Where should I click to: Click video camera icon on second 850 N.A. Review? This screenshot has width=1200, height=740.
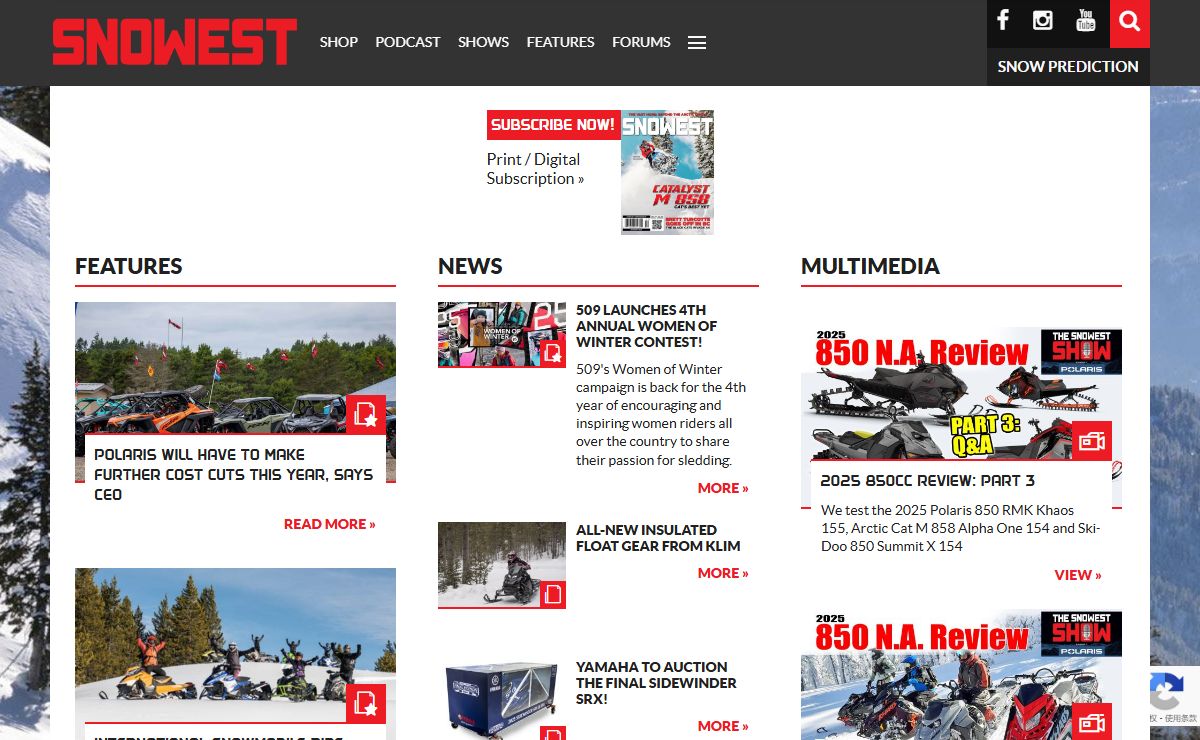point(1092,722)
